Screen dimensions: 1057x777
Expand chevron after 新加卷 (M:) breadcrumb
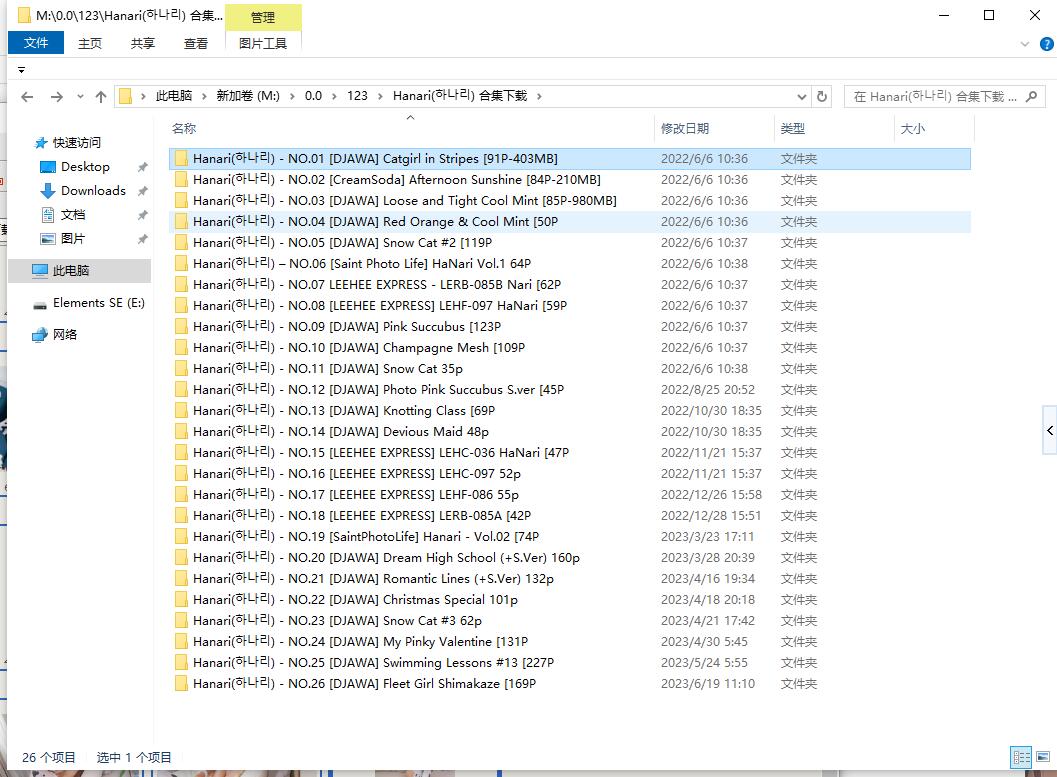coord(293,96)
